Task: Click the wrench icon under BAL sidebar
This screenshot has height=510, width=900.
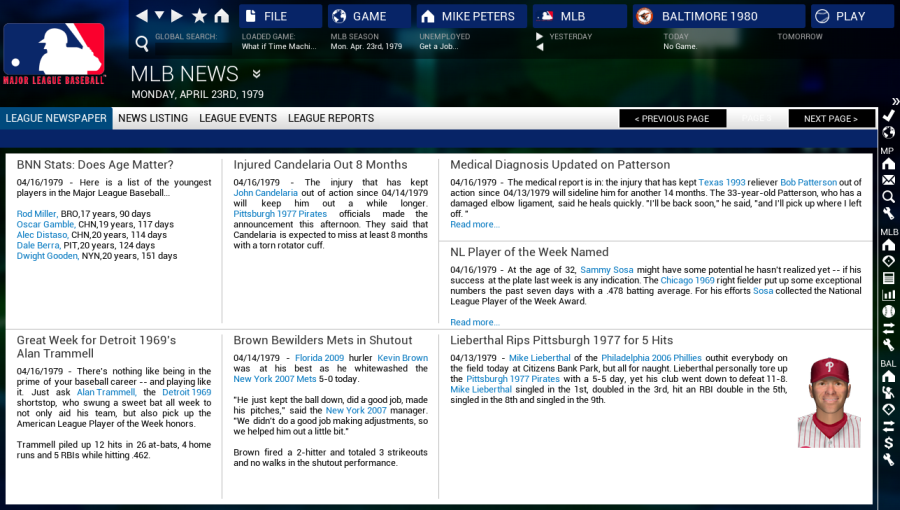Action: tap(888, 460)
